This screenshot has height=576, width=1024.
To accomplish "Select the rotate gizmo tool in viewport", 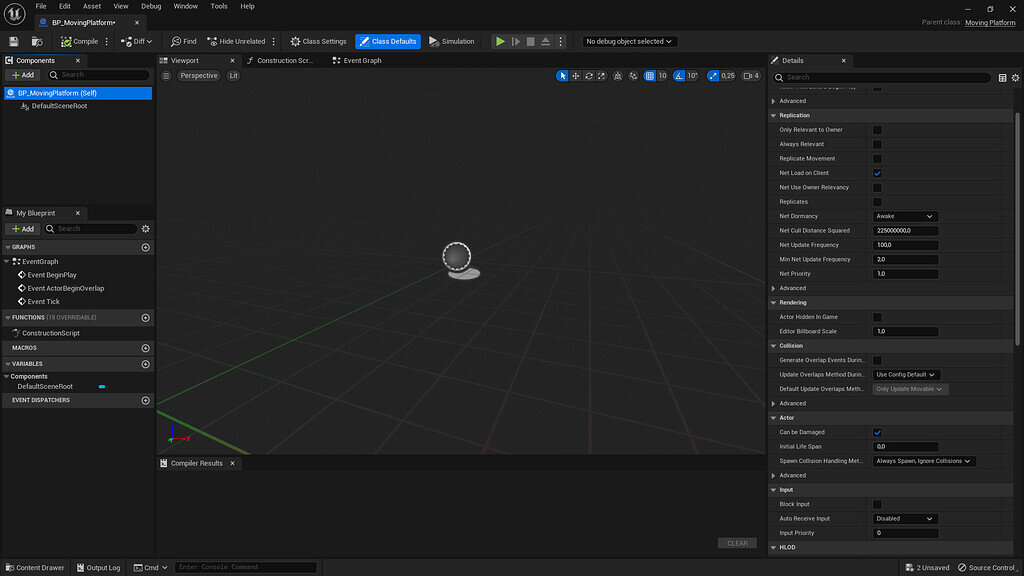I will coord(589,76).
